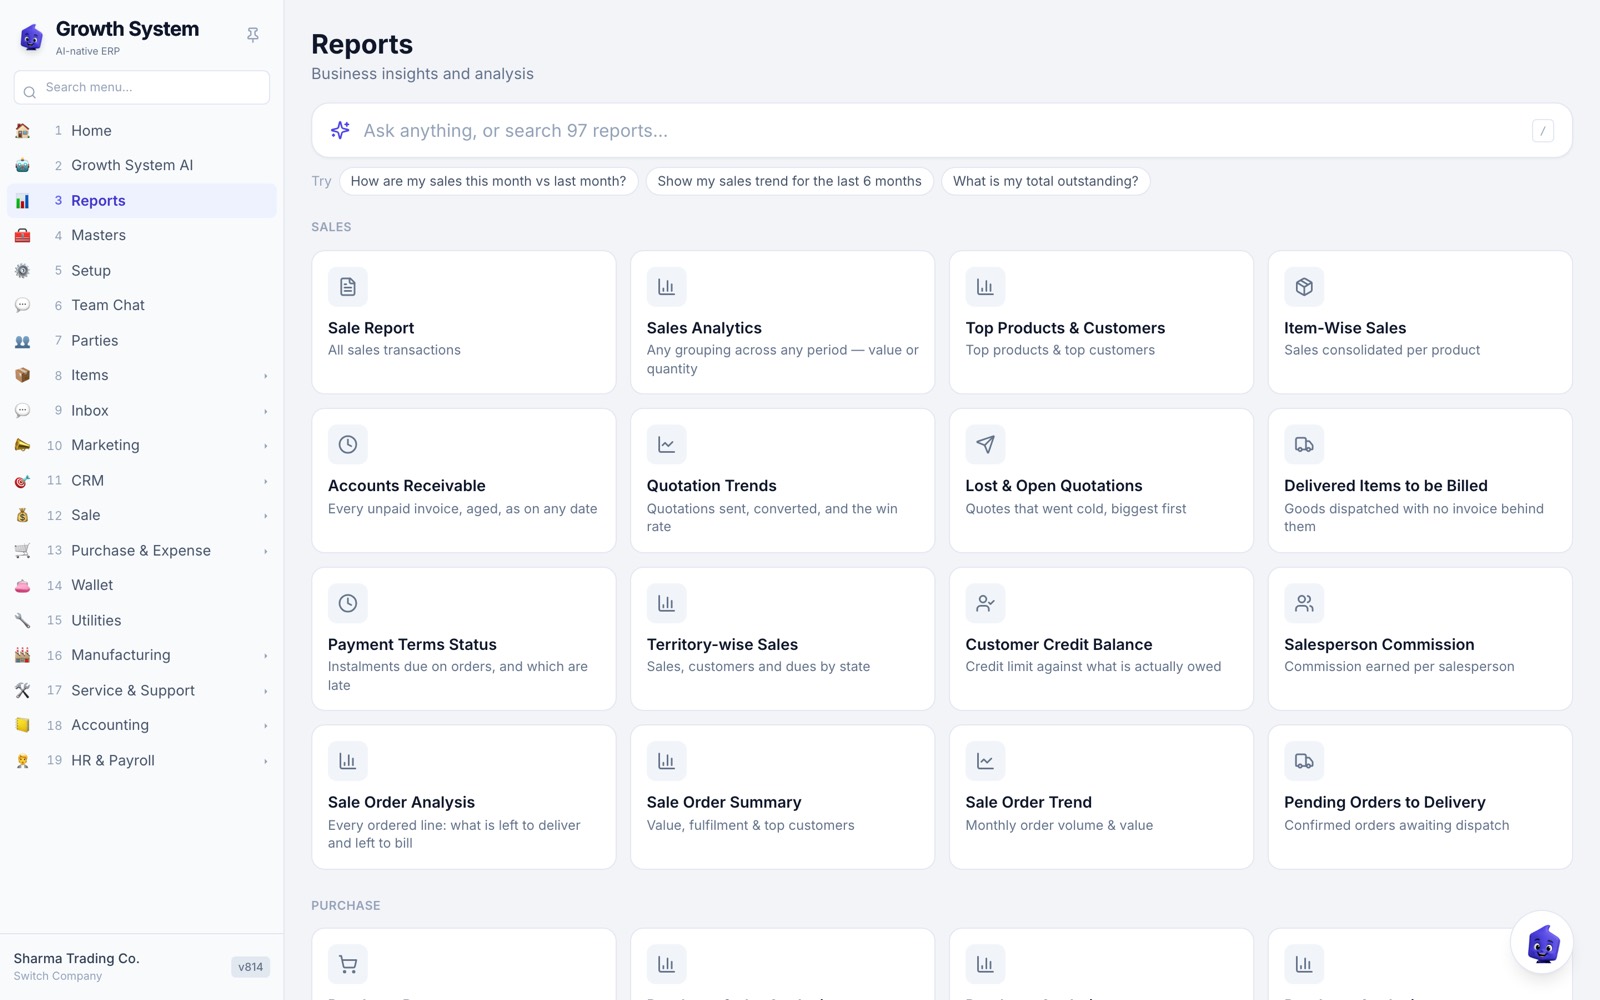Click the Sale Report document icon
This screenshot has width=1600, height=1000.
348,287
